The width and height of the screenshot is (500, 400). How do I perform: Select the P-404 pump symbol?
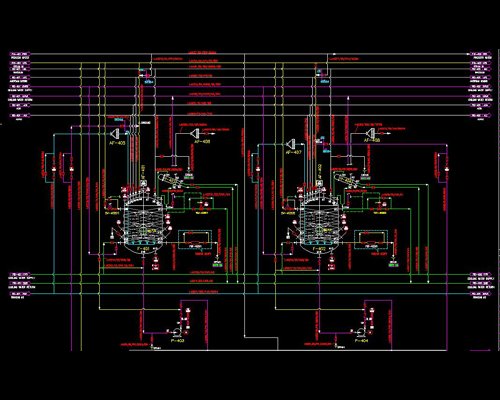point(360,332)
